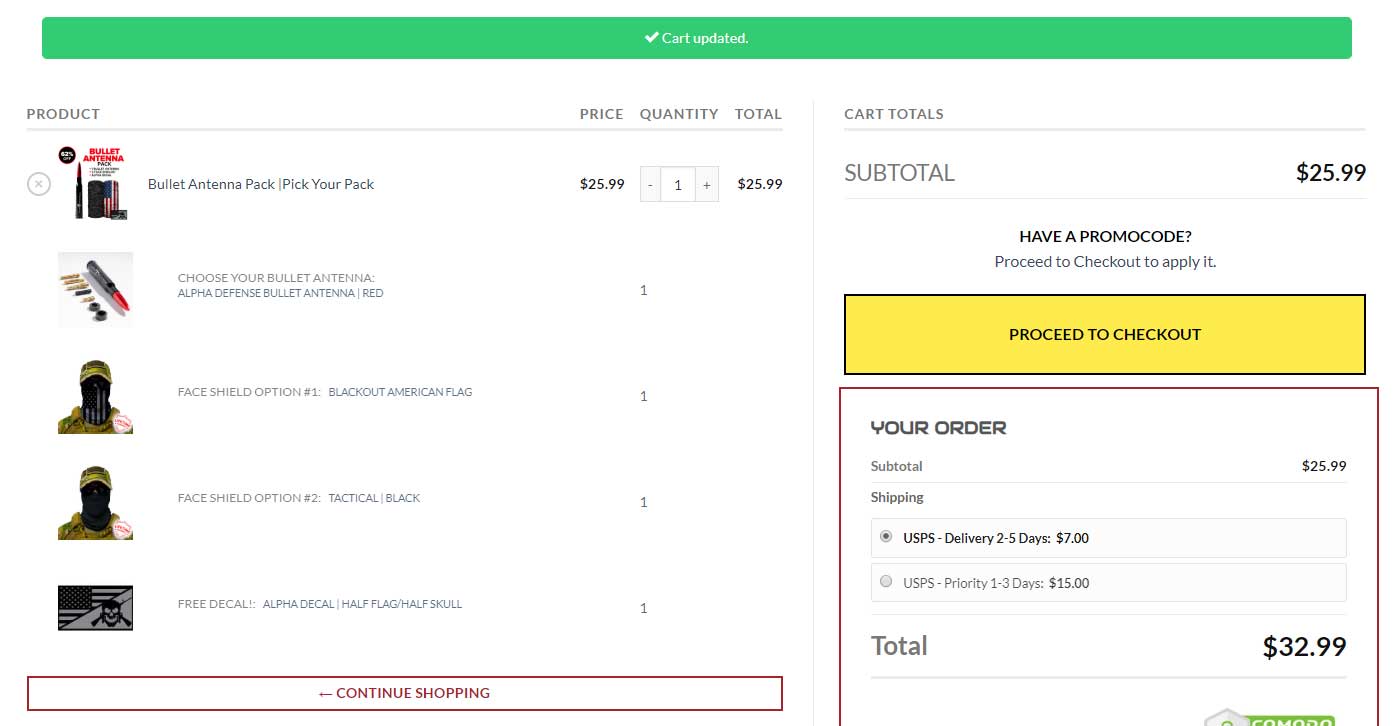Image resolution: width=1397 pixels, height=726 pixels.
Task: Click the Continue Shopping button
Action: point(404,693)
